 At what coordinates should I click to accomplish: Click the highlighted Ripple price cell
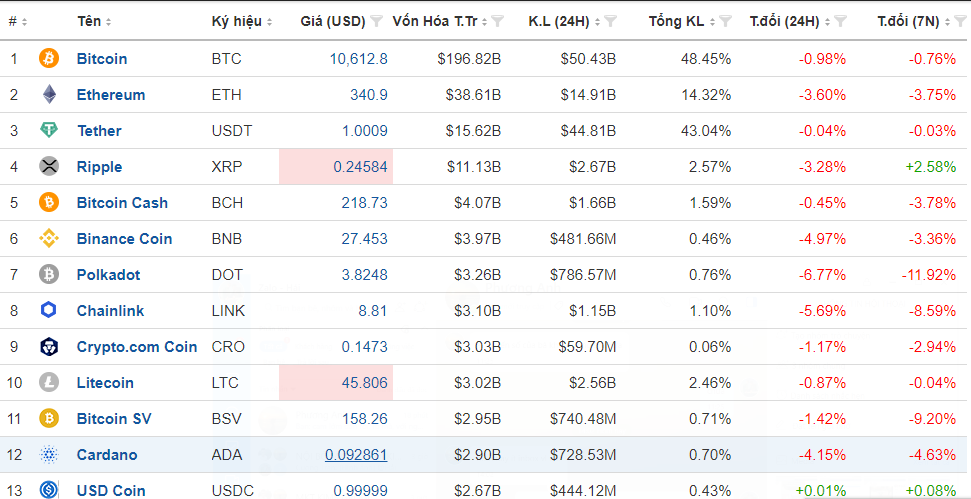[x=336, y=167]
